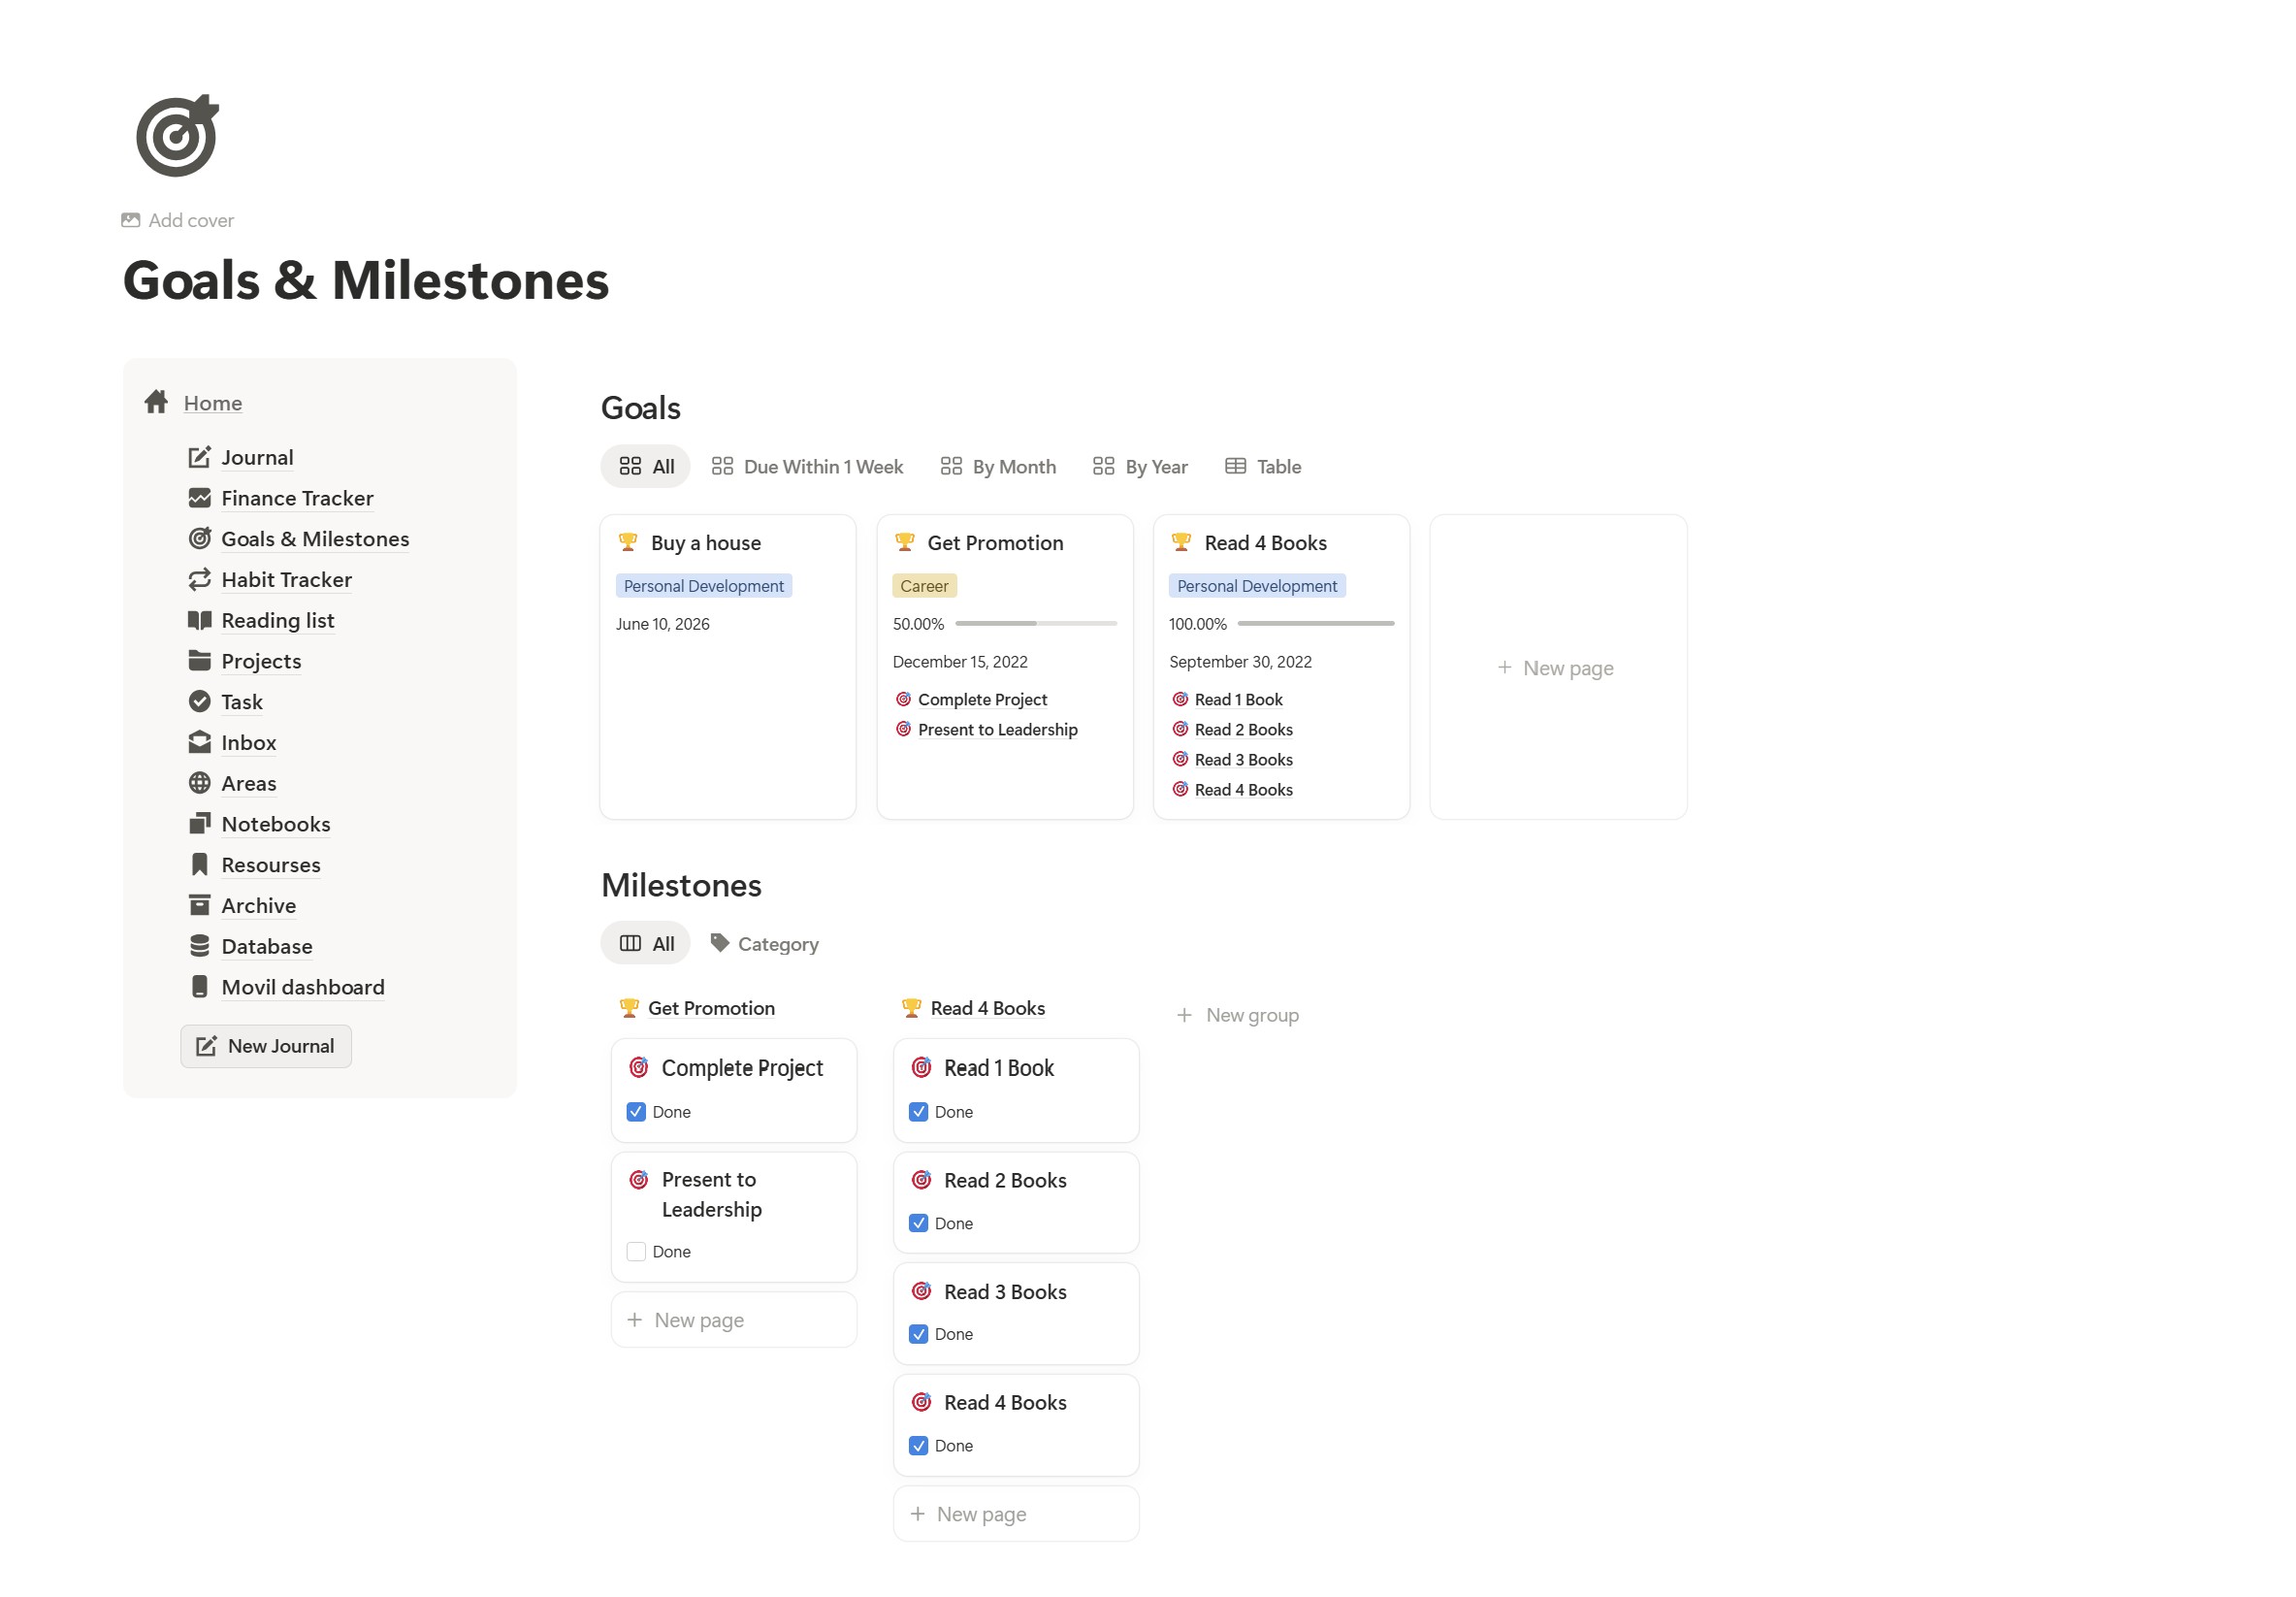Add New page under Read 4 Books group
2296x1597 pixels.
tap(1016, 1514)
